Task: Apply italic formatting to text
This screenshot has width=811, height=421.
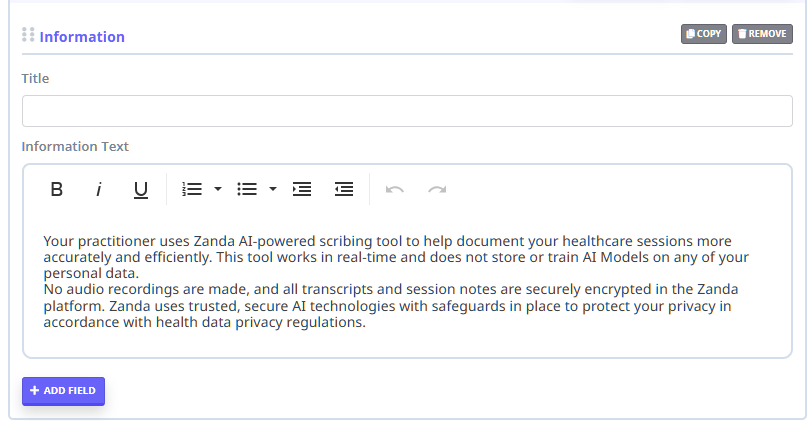Action: coord(99,189)
